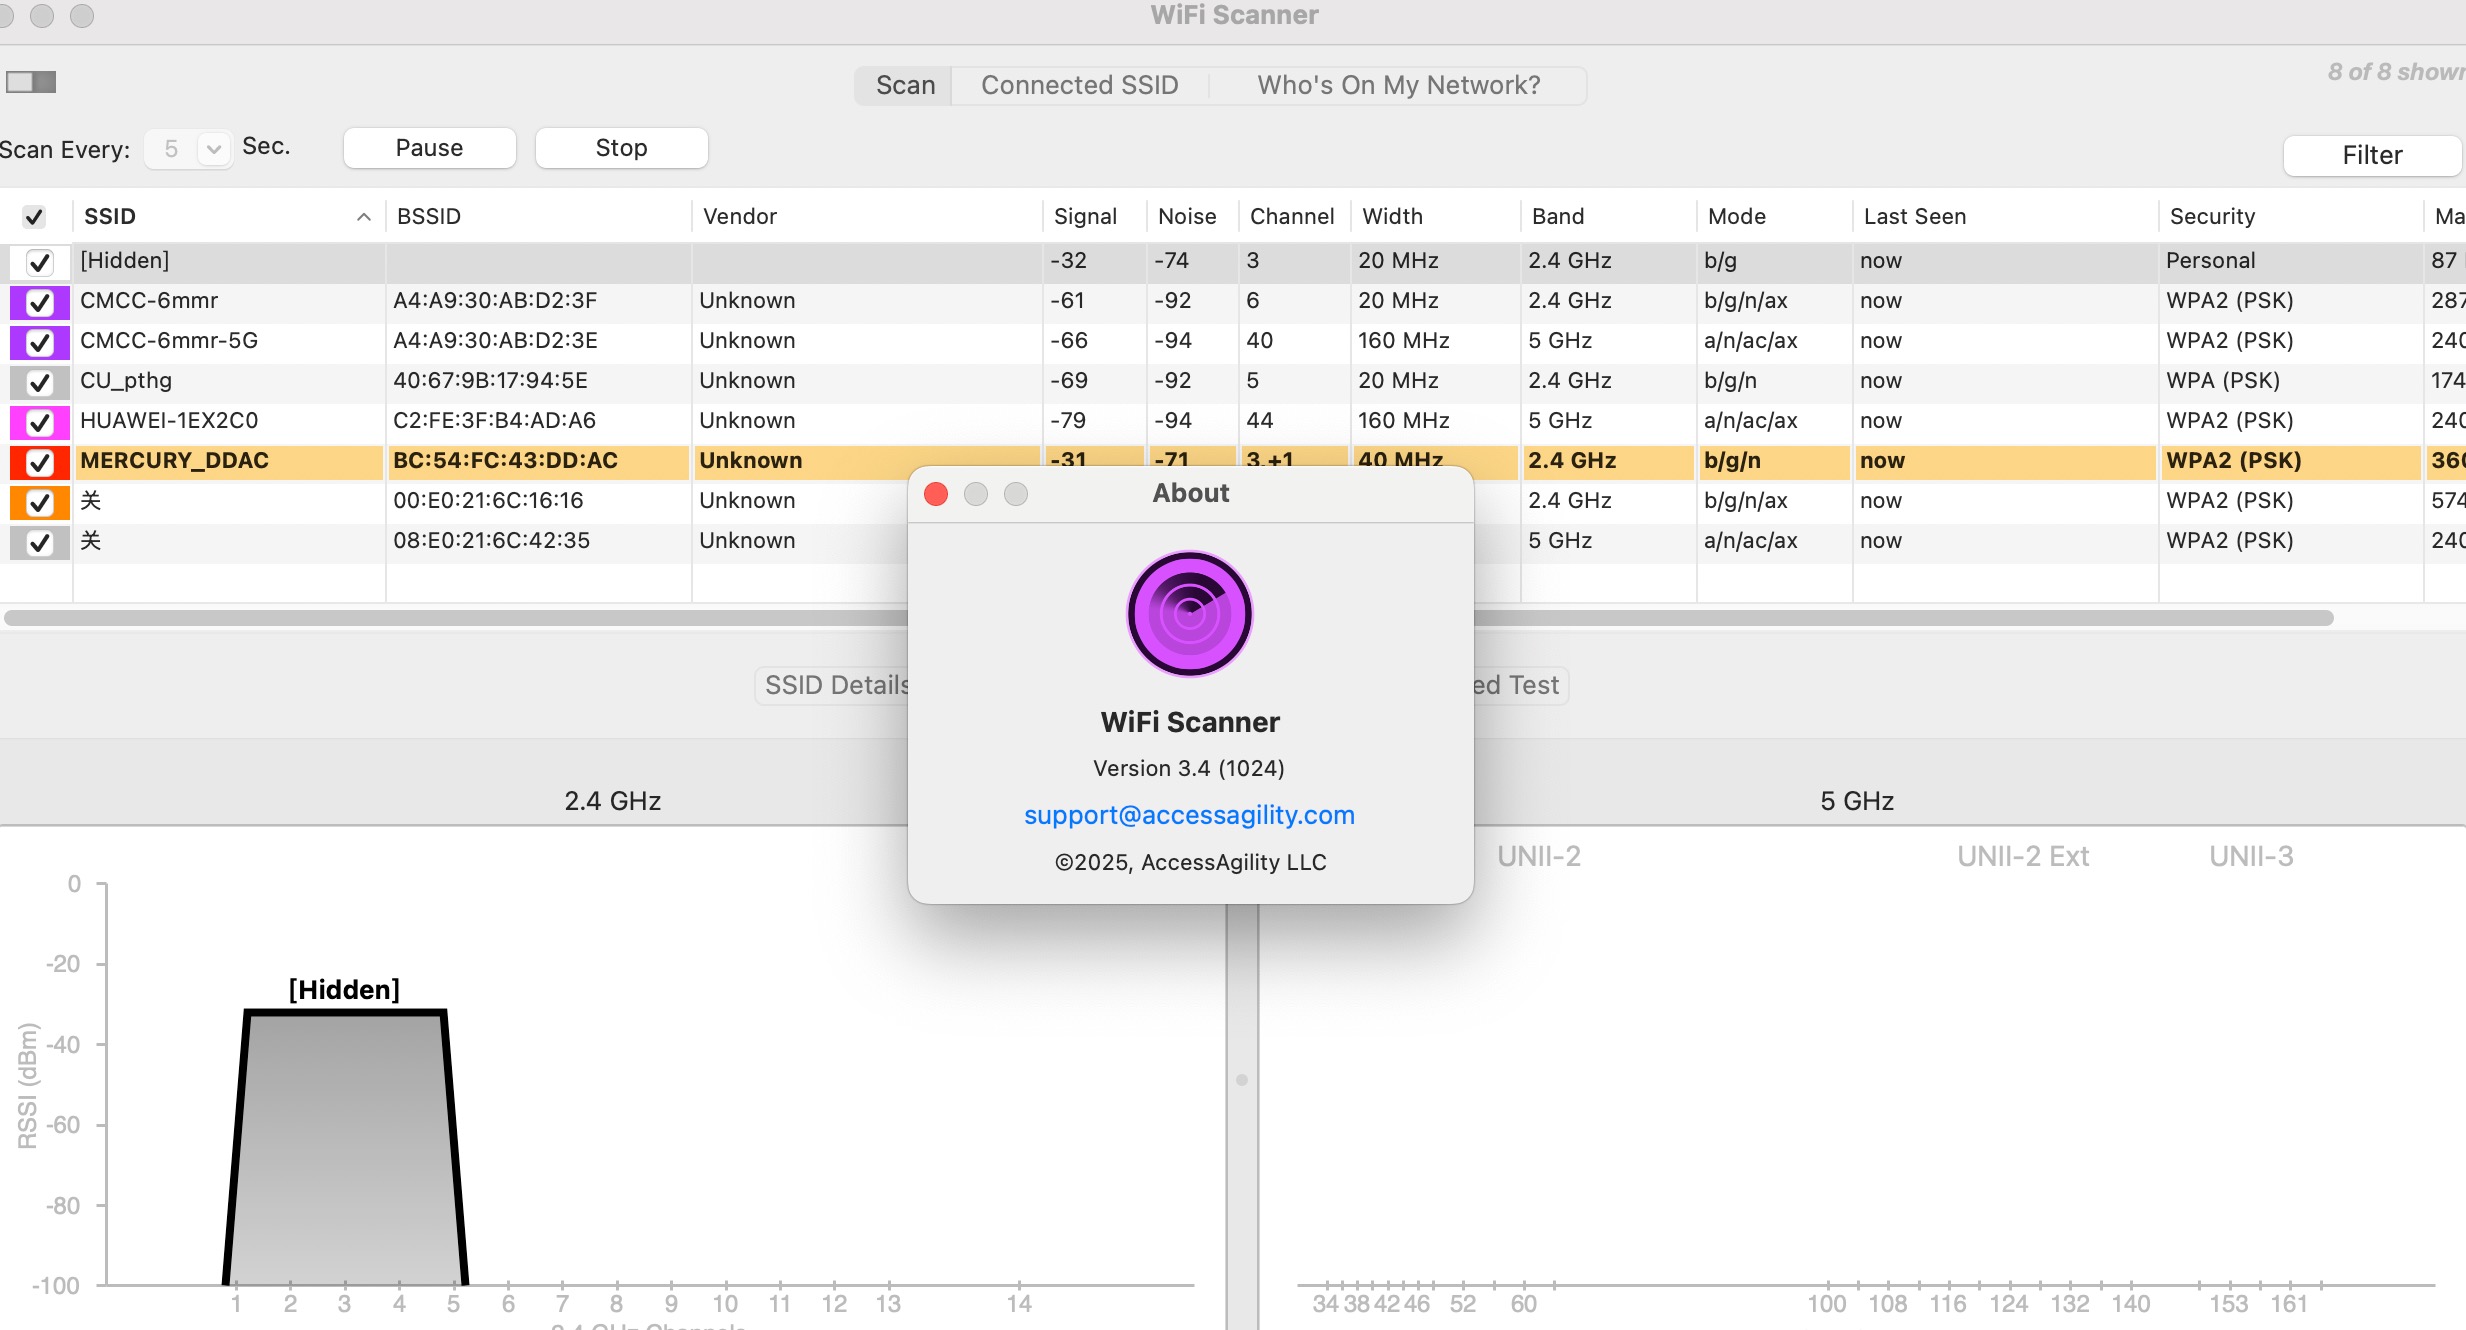Image resolution: width=2466 pixels, height=1330 pixels.
Task: Open the Scan Every seconds dropdown
Action: 188,149
